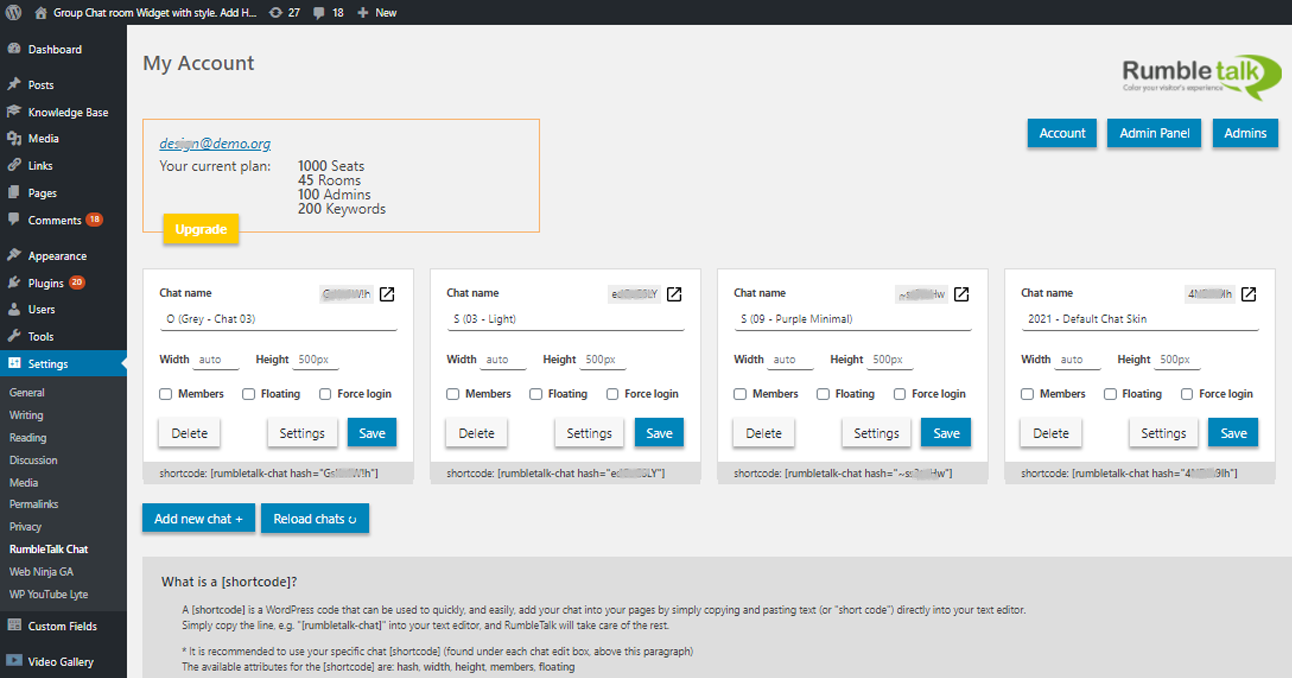Open General settings submenu
This screenshot has height=678, width=1292.
pyautogui.click(x=27, y=393)
